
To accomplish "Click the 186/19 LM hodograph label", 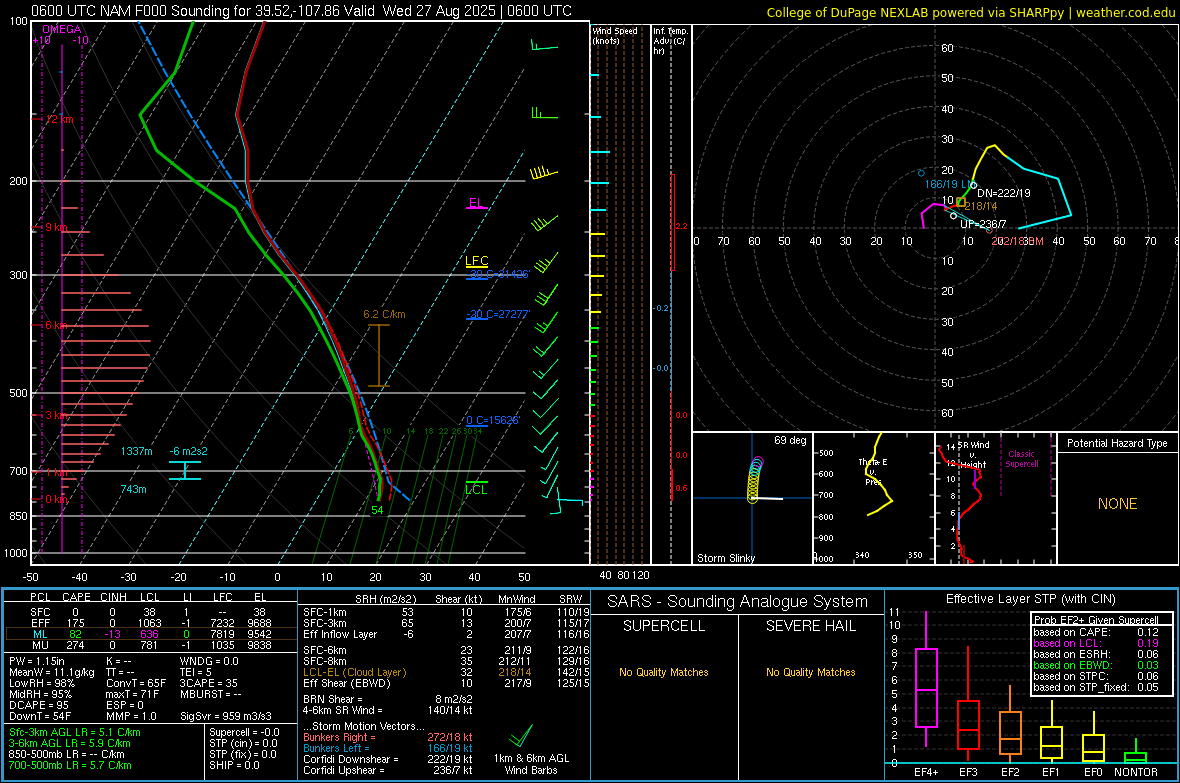I will pos(948,184).
